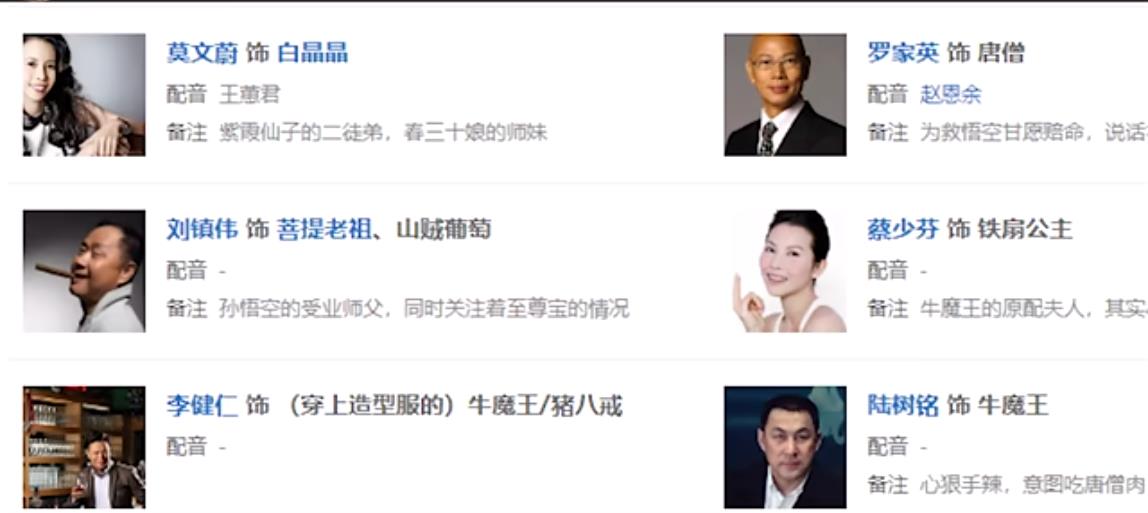Open 罗家英's portrait thumbnail
The height and width of the screenshot is (513, 1148).
(785, 94)
